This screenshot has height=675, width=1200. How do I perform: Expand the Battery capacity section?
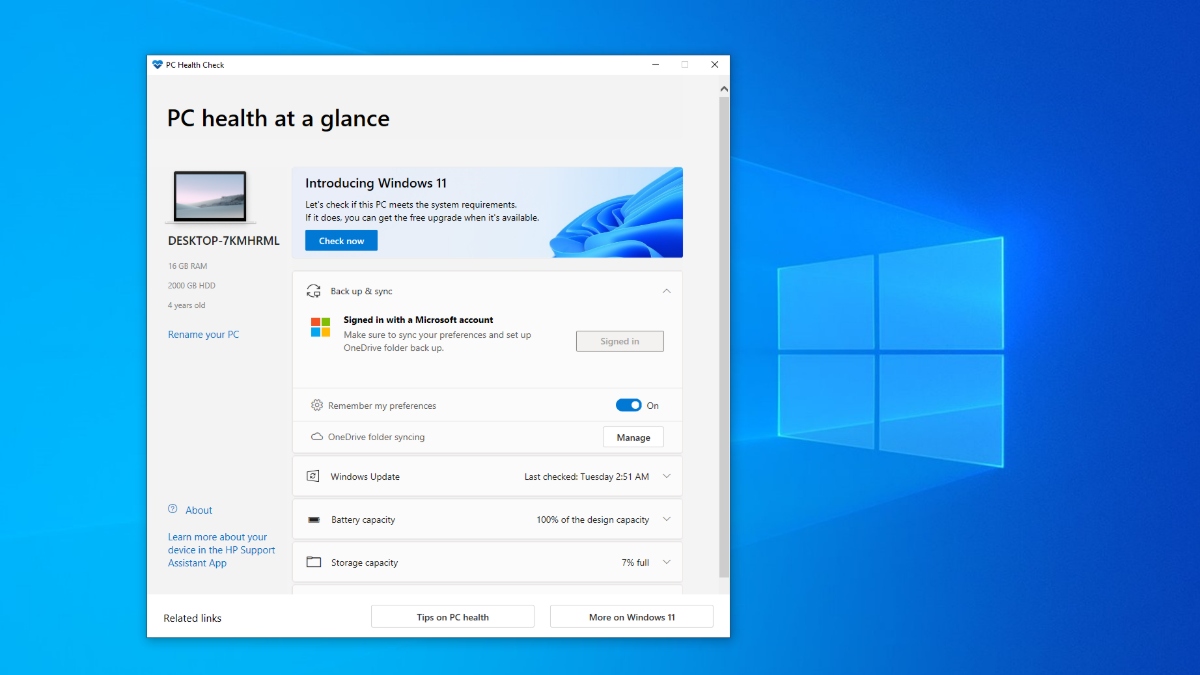click(x=666, y=519)
